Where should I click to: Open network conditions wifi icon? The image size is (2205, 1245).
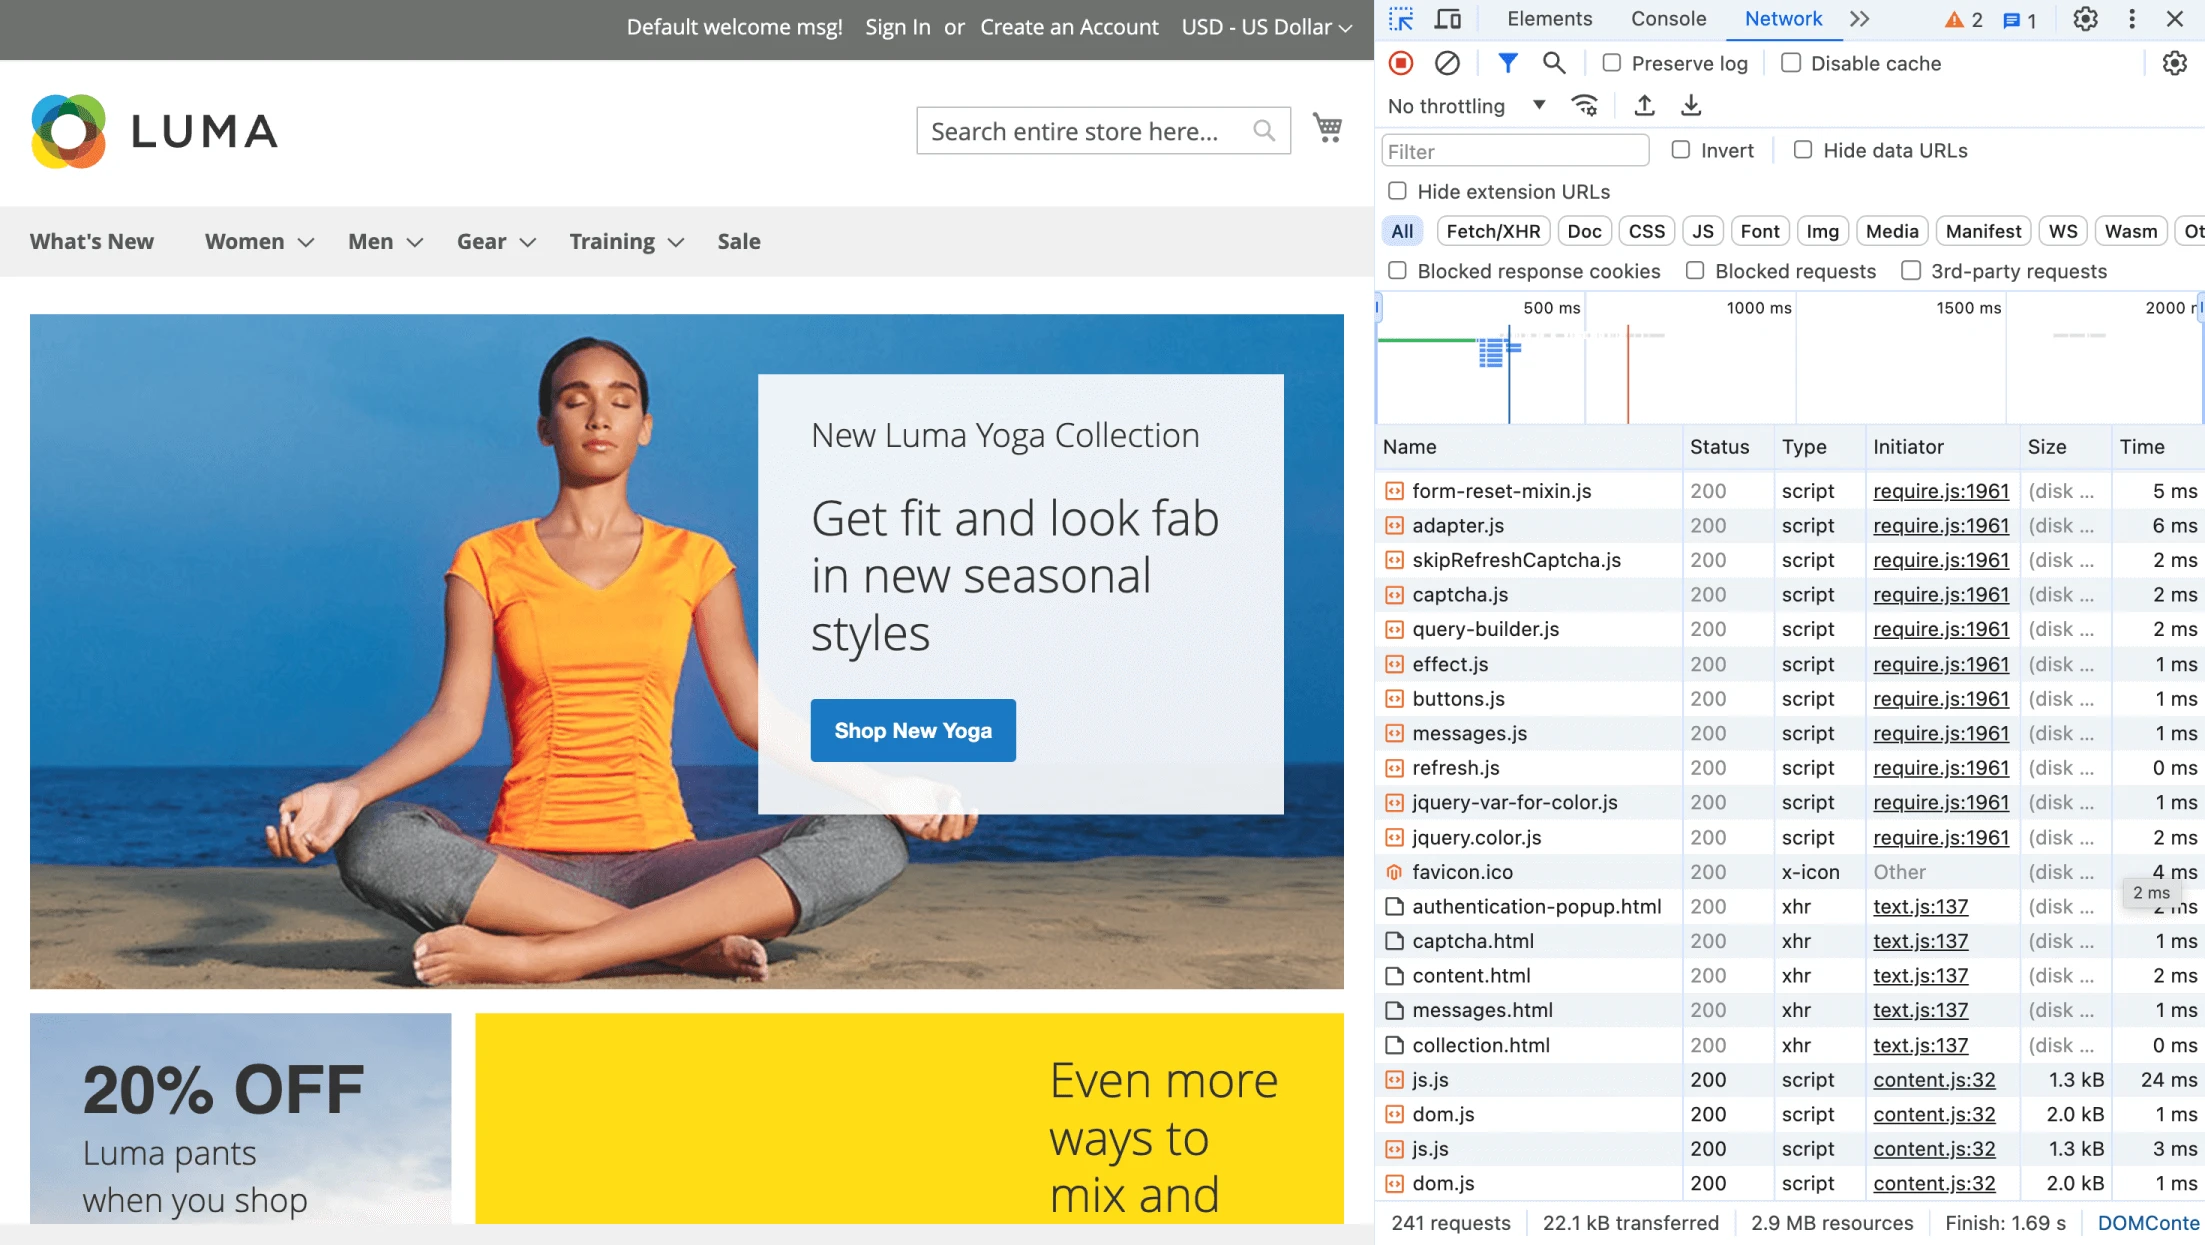click(x=1585, y=105)
